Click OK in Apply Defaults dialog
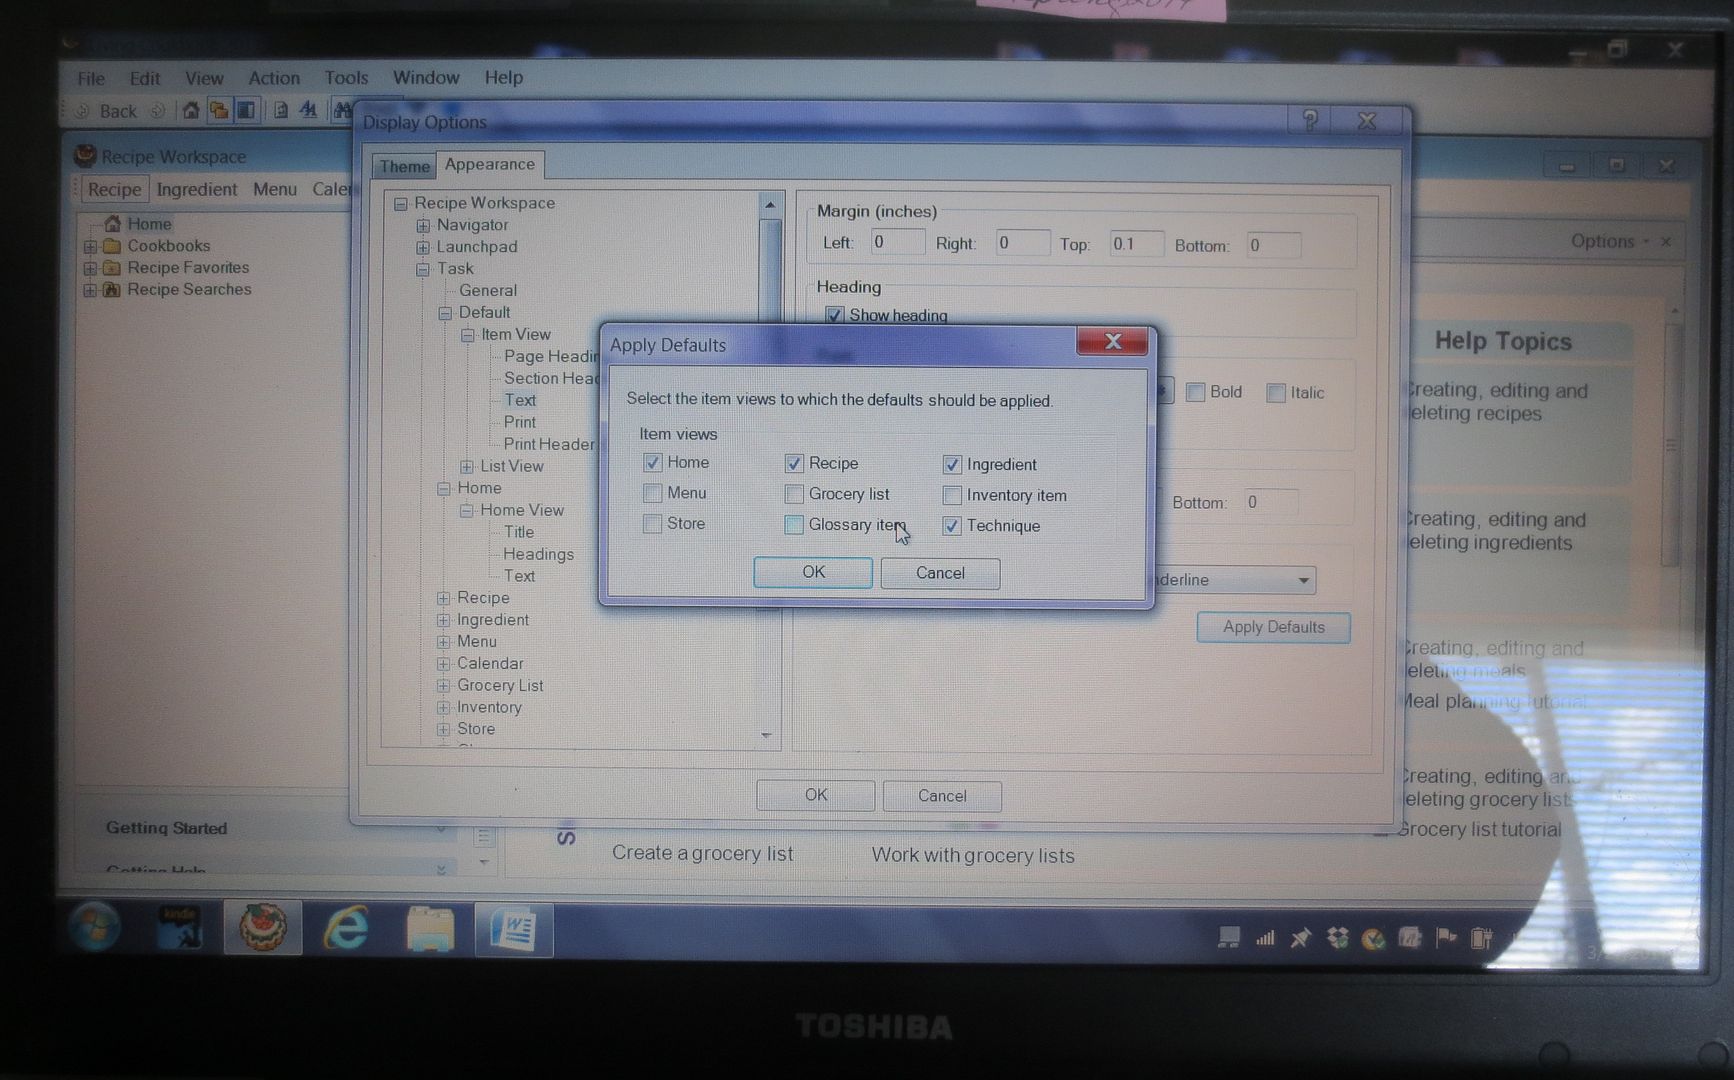Screen dimensions: 1734x1080 coord(813,572)
